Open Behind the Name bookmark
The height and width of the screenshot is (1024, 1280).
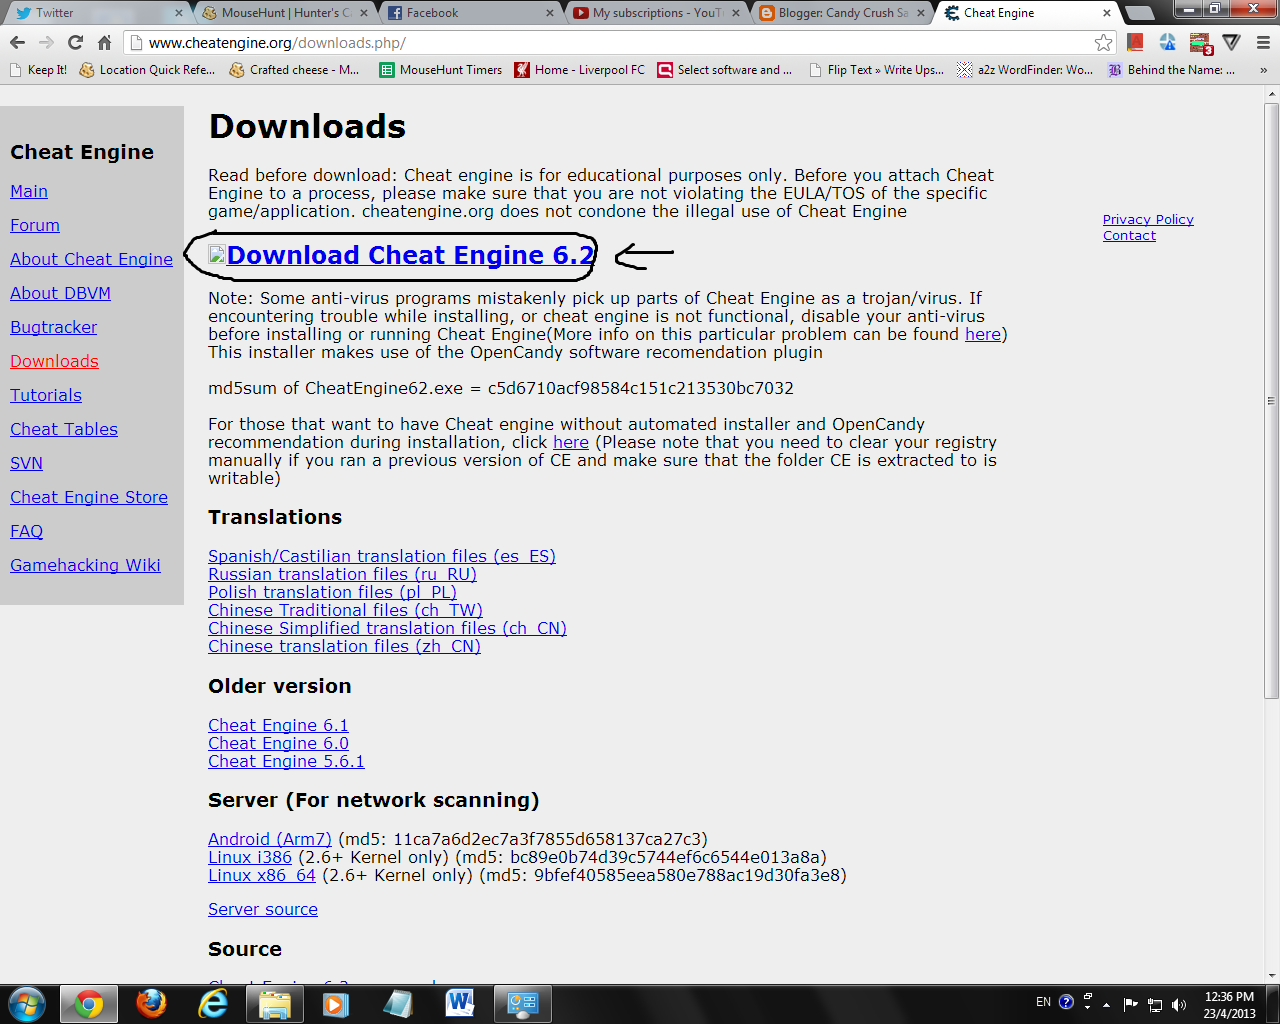(x=1172, y=70)
